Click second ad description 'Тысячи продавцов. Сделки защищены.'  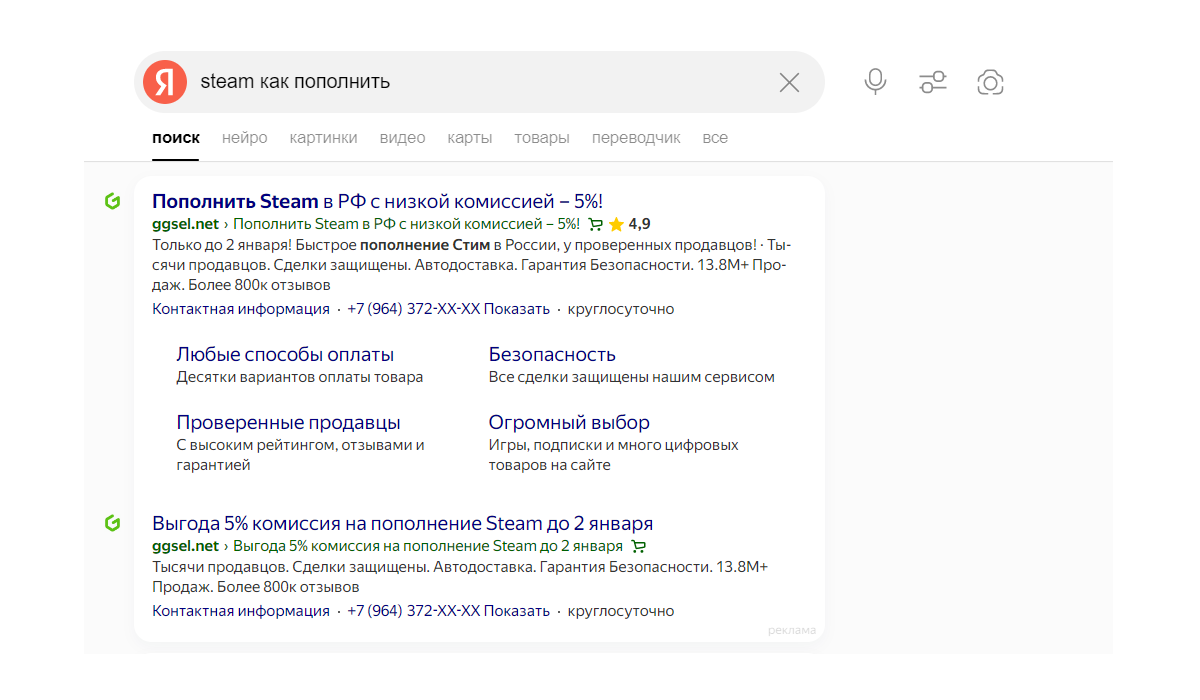click(x=289, y=567)
